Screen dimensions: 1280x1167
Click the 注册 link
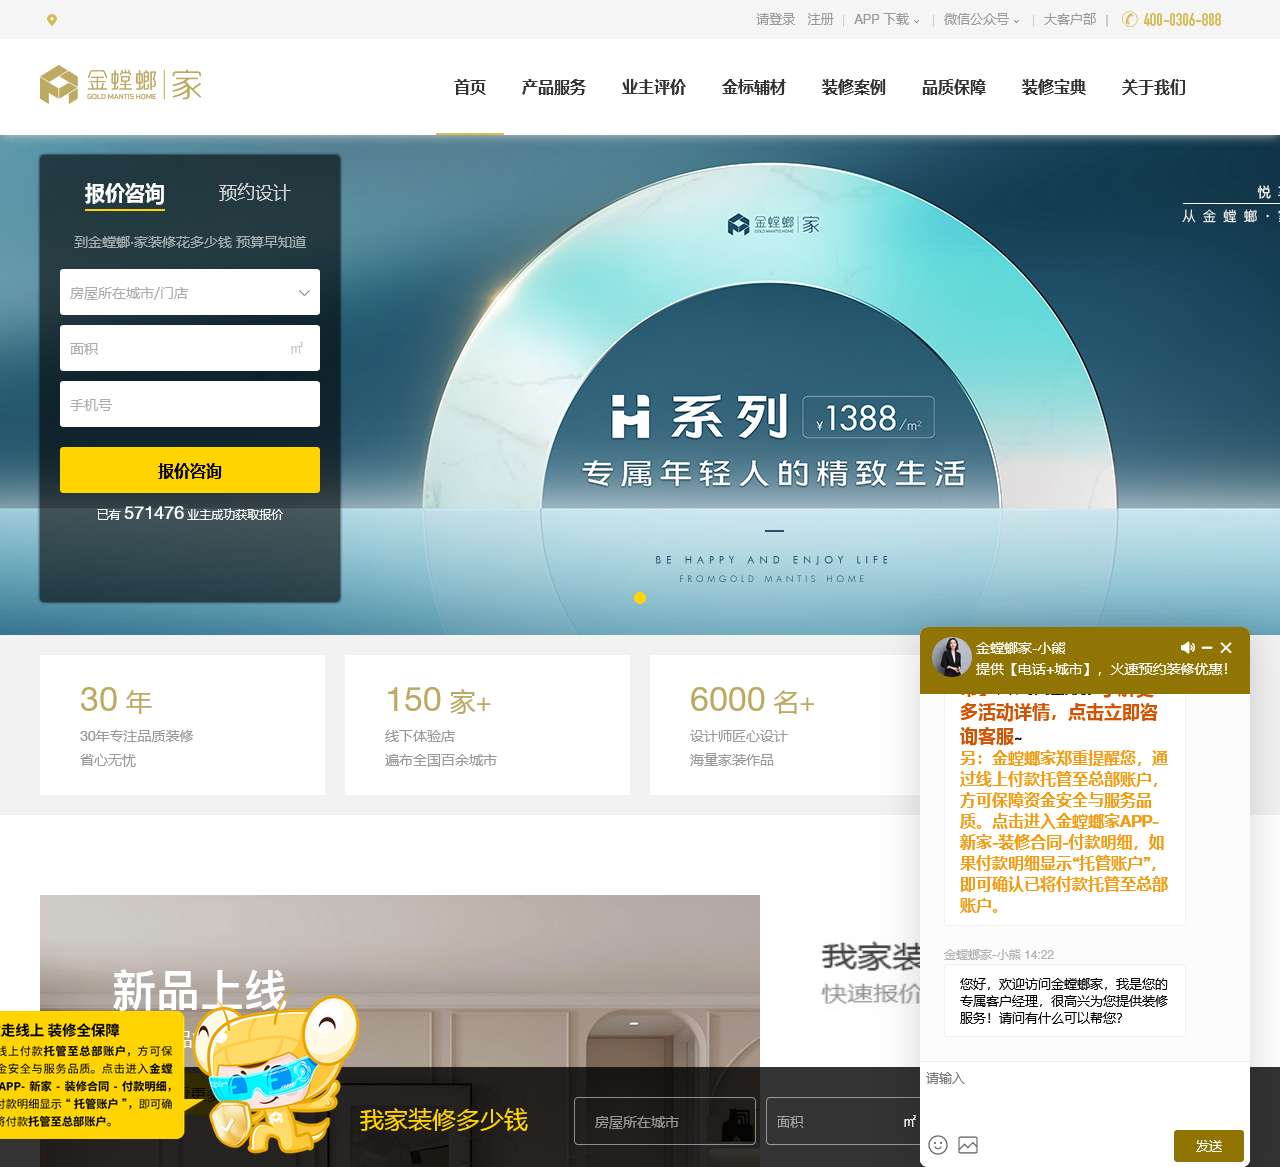click(820, 19)
